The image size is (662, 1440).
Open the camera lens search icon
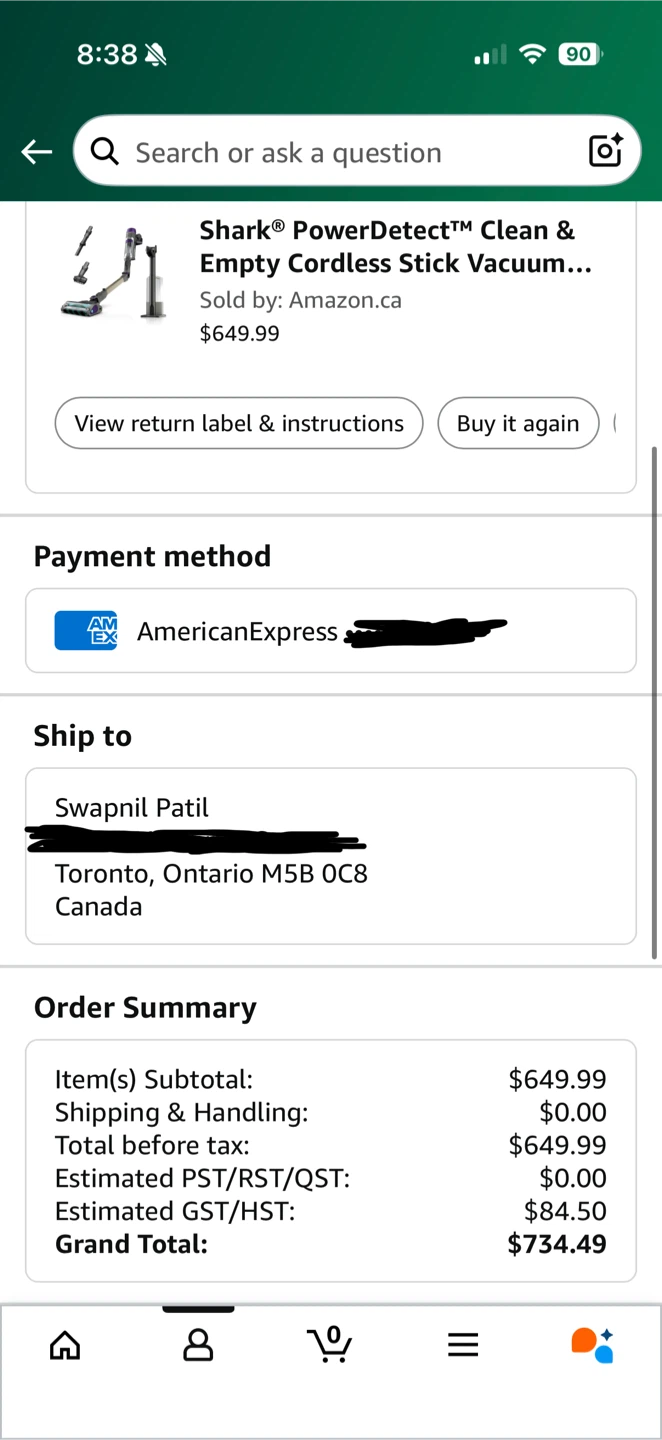click(605, 151)
